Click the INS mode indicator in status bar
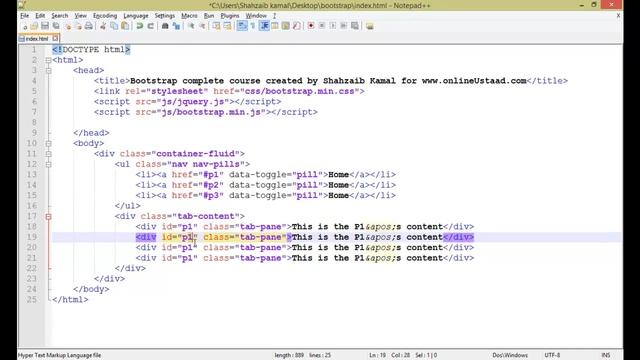 606,355
